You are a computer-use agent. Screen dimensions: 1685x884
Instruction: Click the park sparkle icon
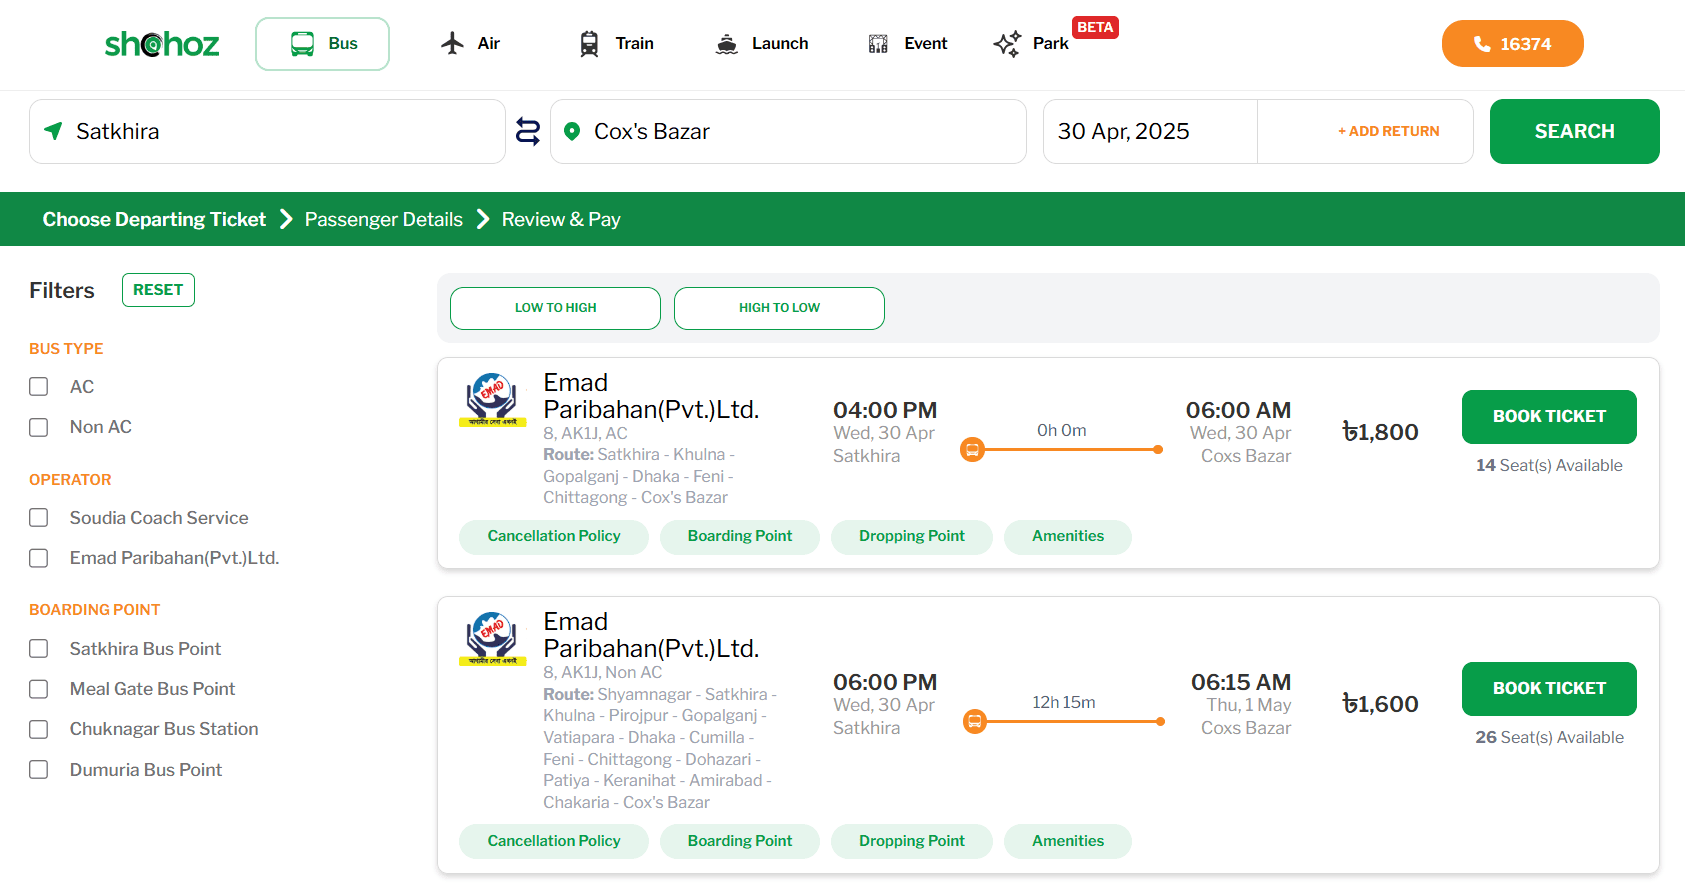[1007, 44]
